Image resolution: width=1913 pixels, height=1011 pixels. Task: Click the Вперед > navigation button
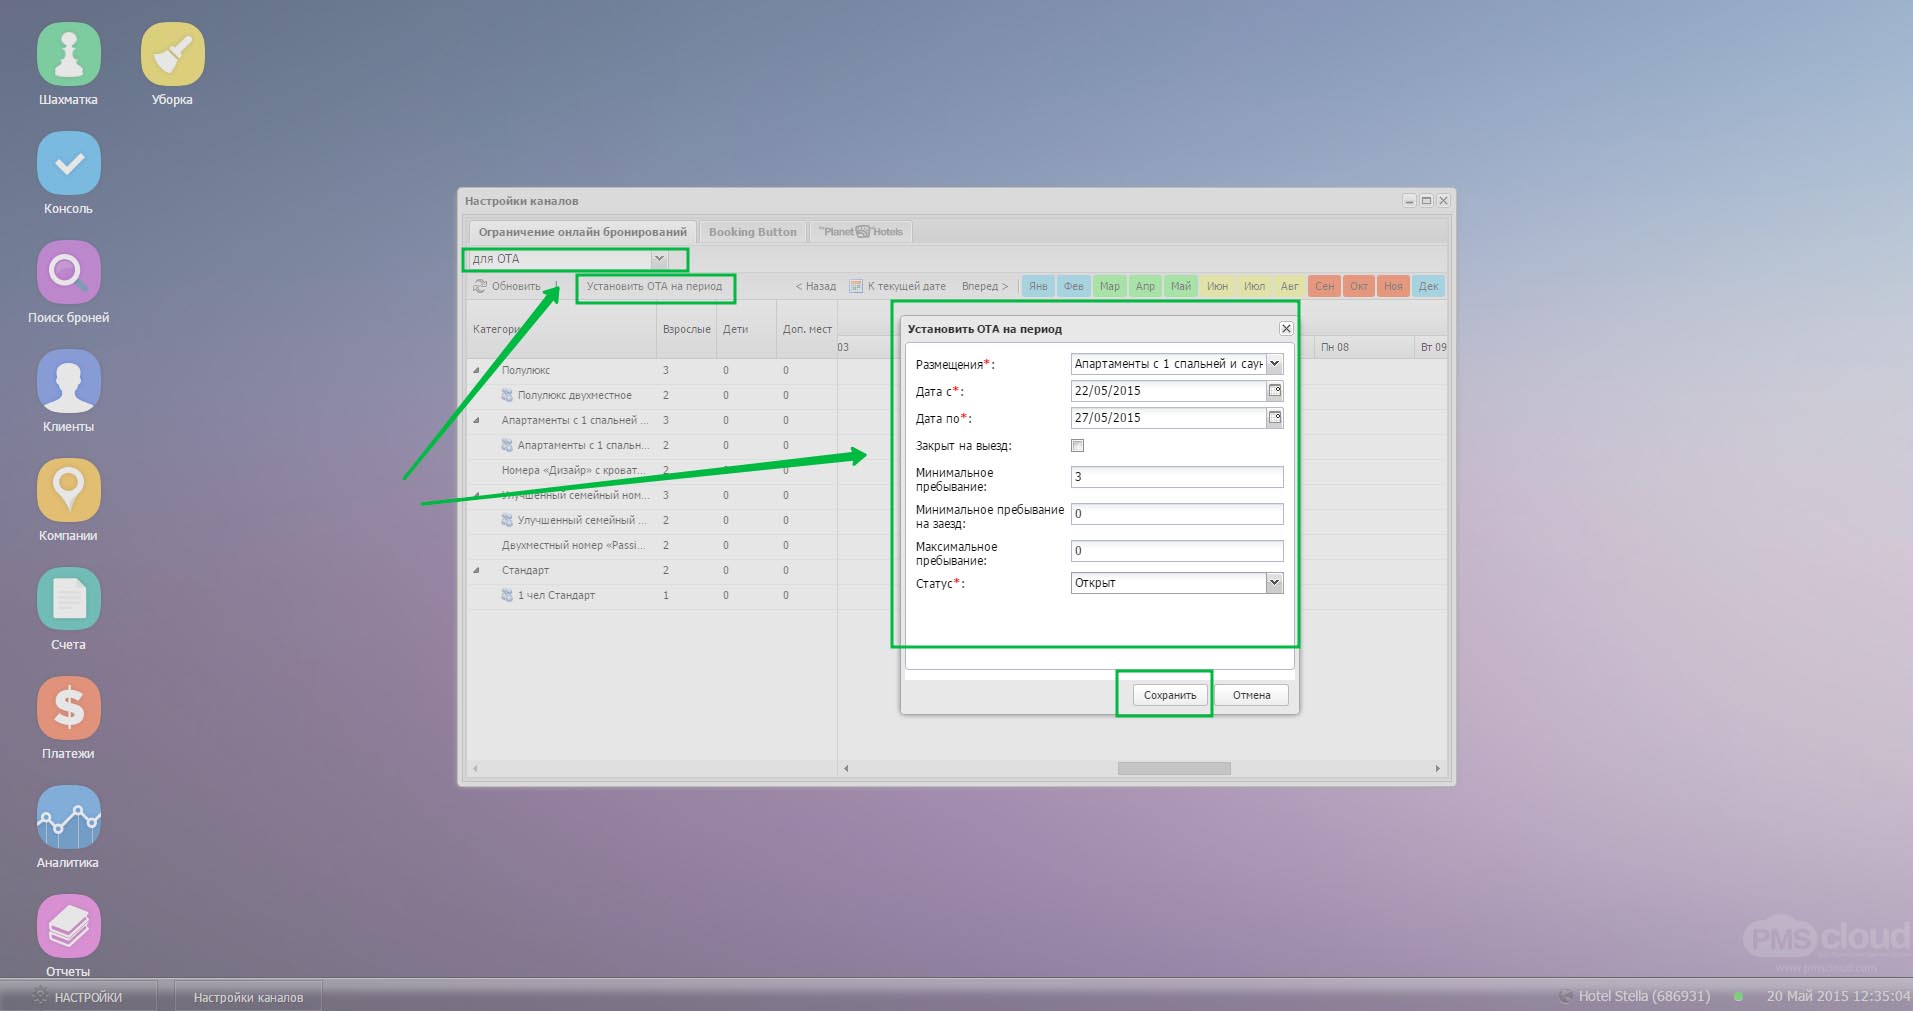point(985,286)
